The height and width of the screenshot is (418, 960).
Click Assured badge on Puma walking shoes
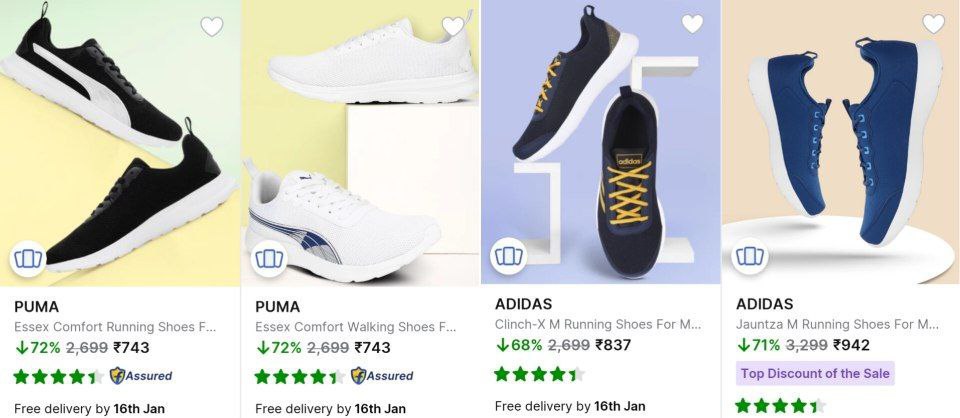(x=382, y=376)
